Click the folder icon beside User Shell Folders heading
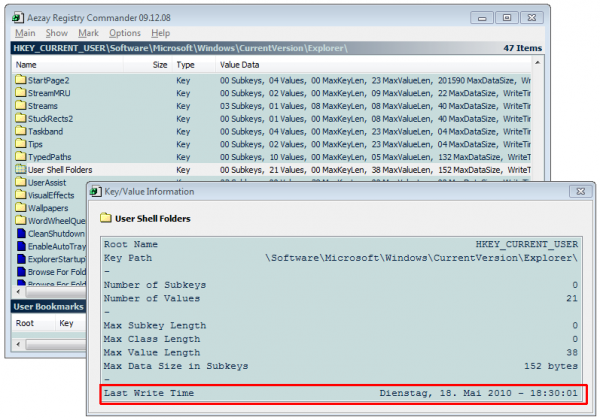This screenshot has width=600, height=420. coord(106,218)
